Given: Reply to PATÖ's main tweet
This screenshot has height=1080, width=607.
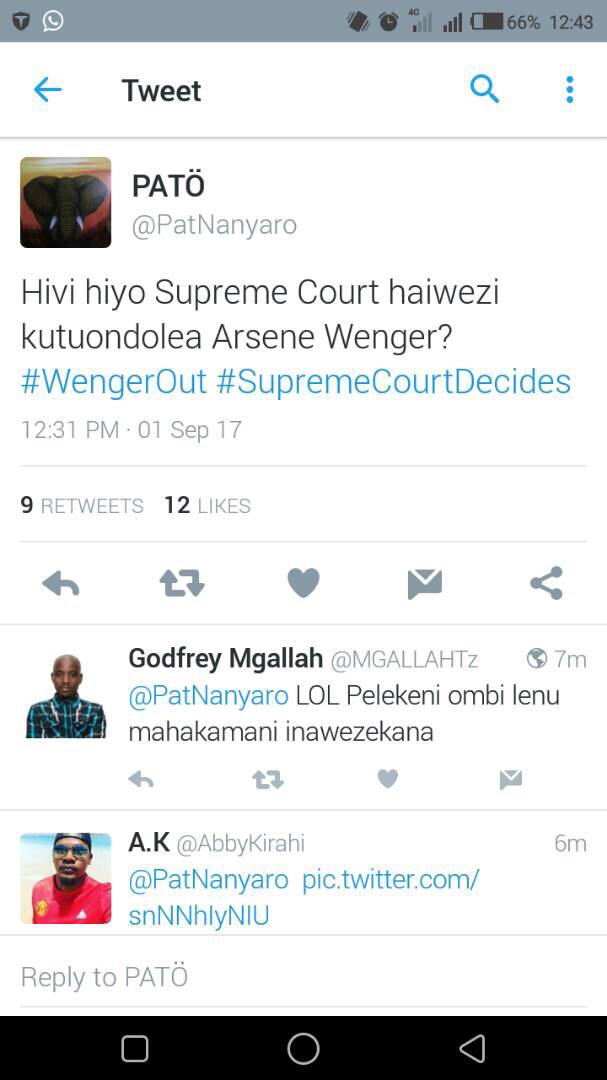Looking at the screenshot, I should pyautogui.click(x=61, y=584).
